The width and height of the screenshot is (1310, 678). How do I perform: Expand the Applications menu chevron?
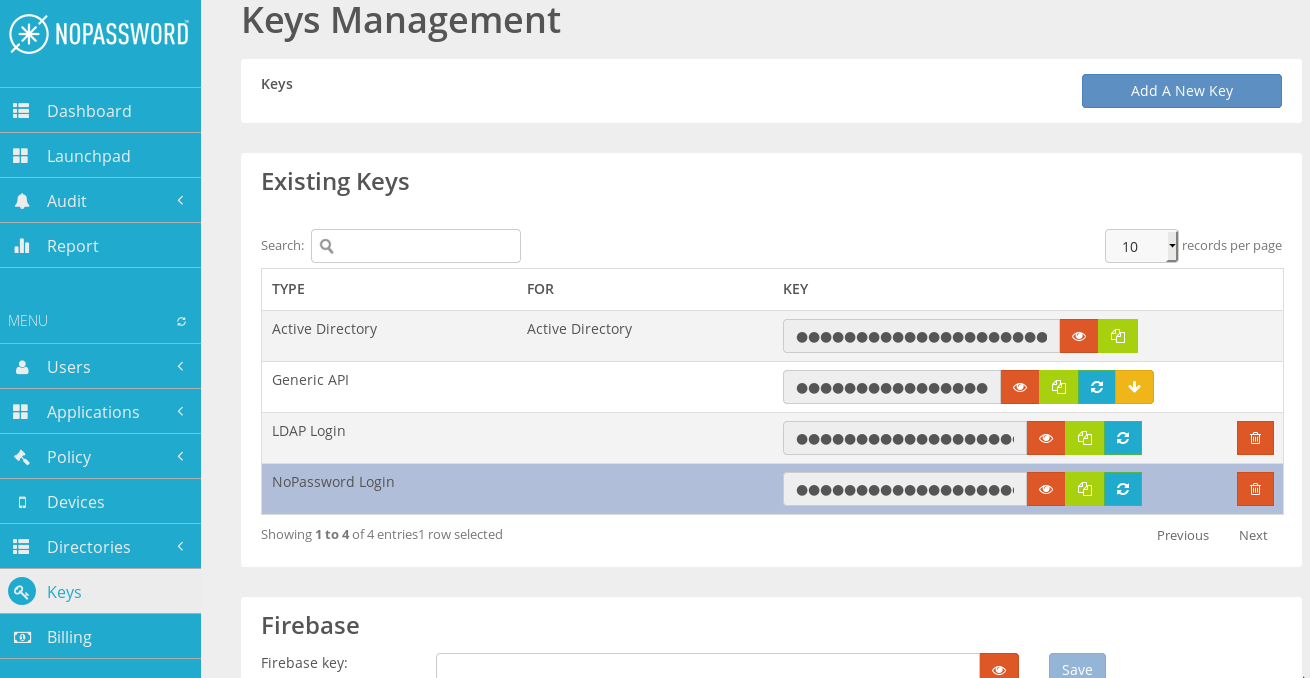pyautogui.click(x=181, y=412)
